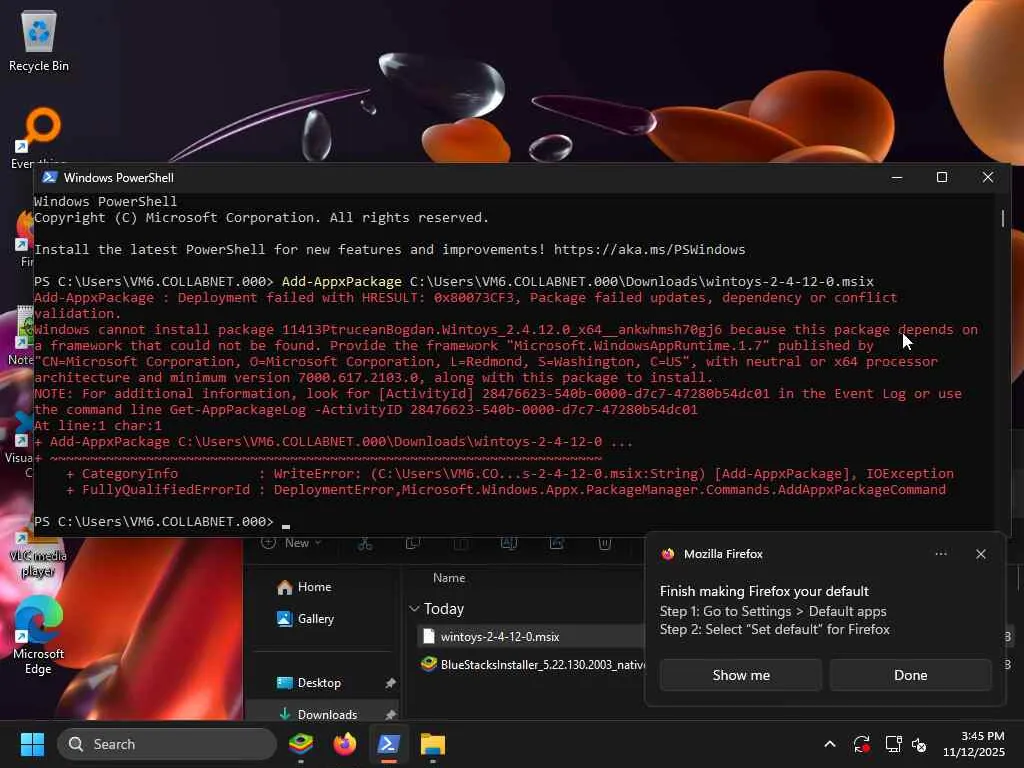Click the taskbar Search box

tap(167, 744)
